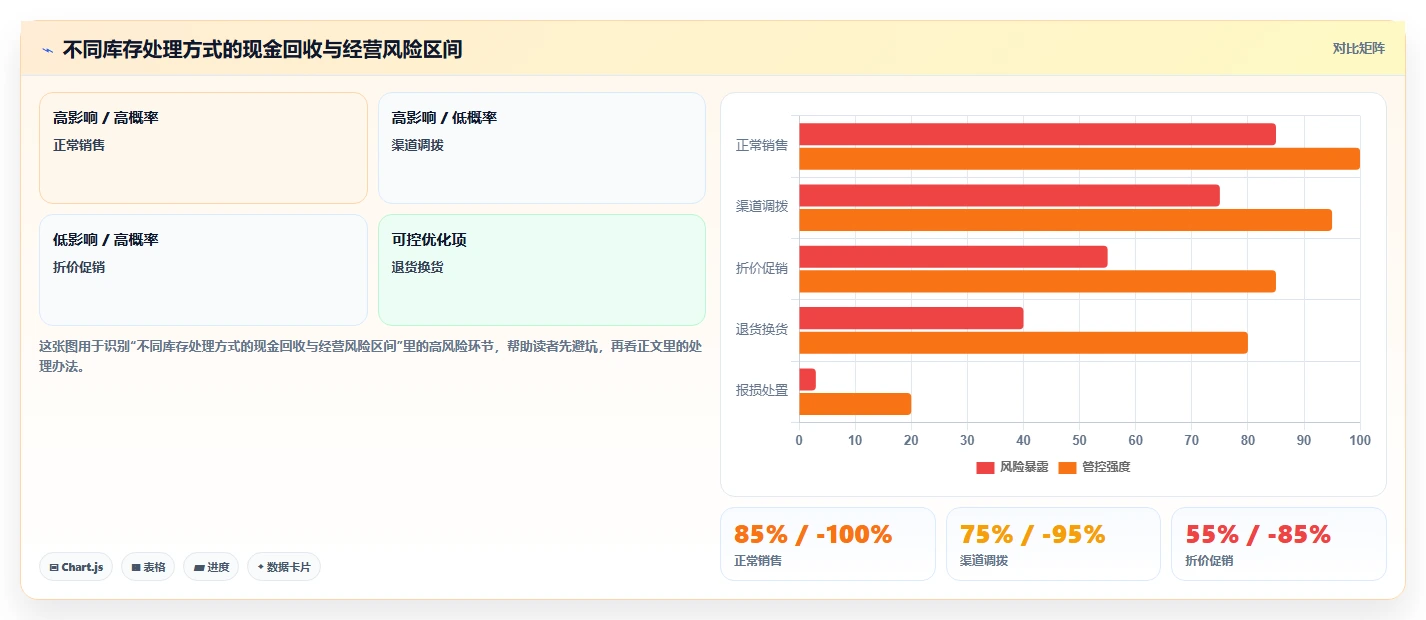Open the 75% / -95% stat card
This screenshot has width=1426, height=620.
coord(1053,544)
